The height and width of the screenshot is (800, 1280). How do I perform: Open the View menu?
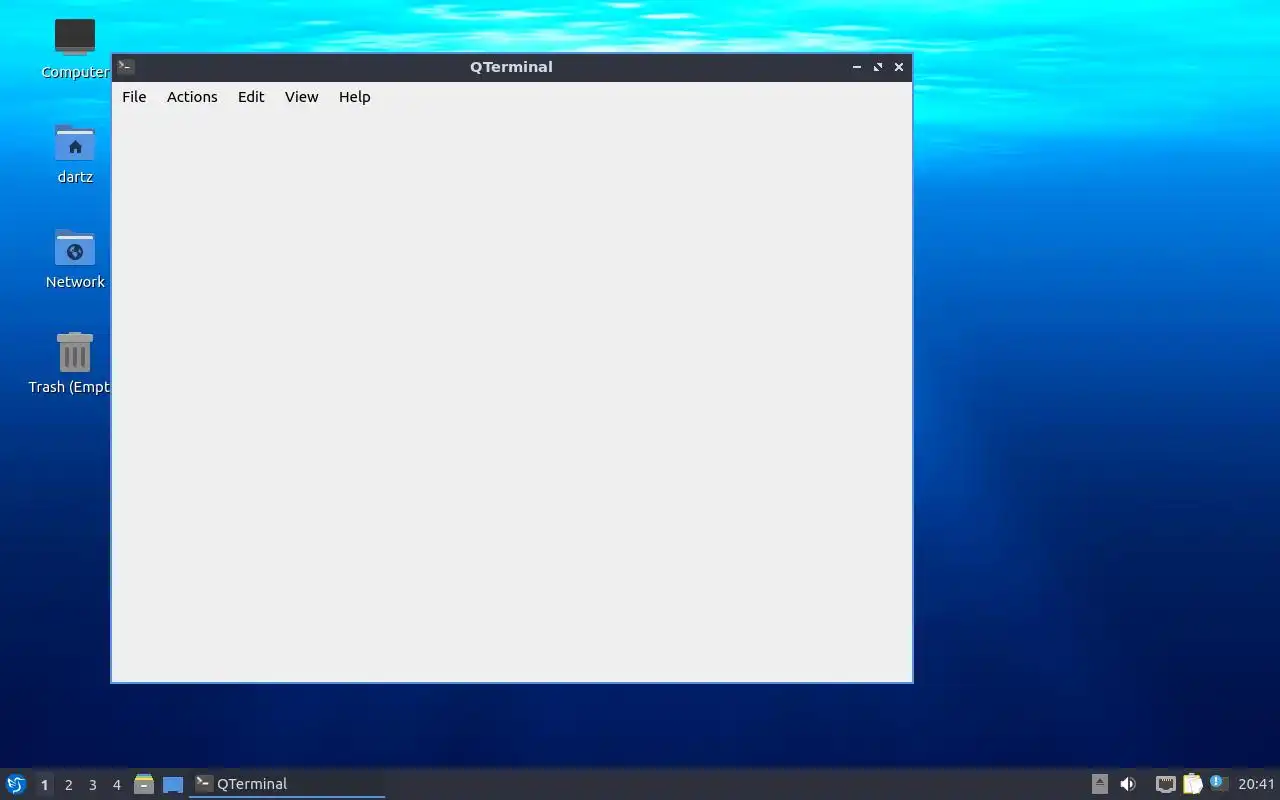pyautogui.click(x=301, y=97)
